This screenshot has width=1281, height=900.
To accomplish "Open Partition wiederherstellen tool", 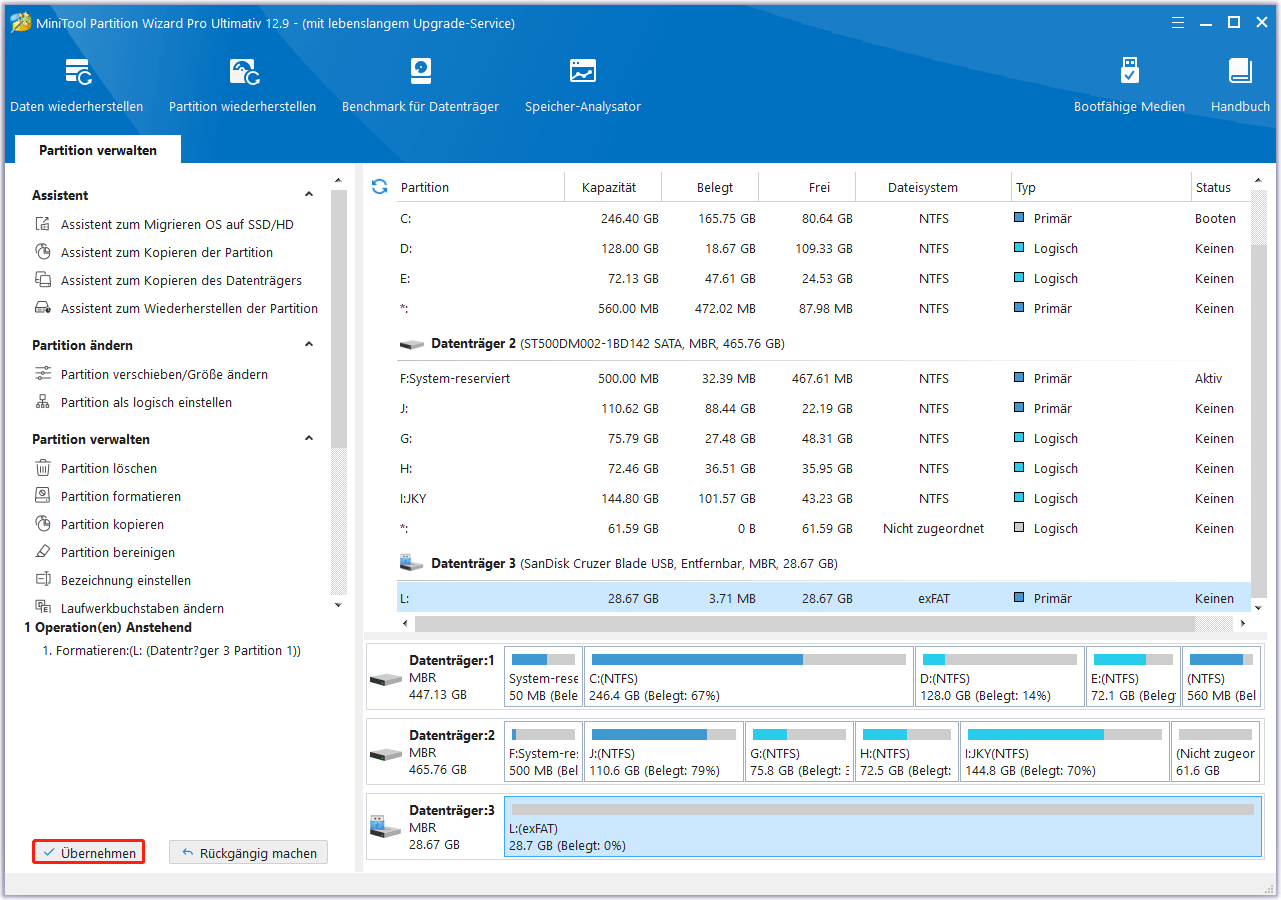I will click(x=243, y=85).
